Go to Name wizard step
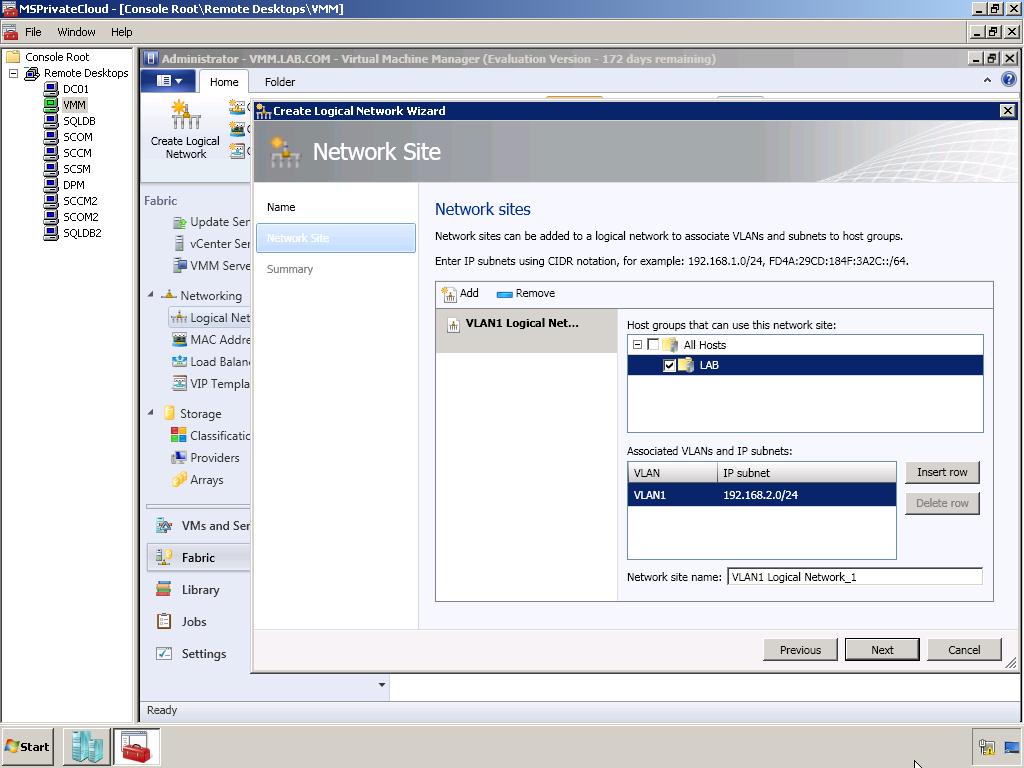This screenshot has height=768, width=1024. tap(281, 207)
